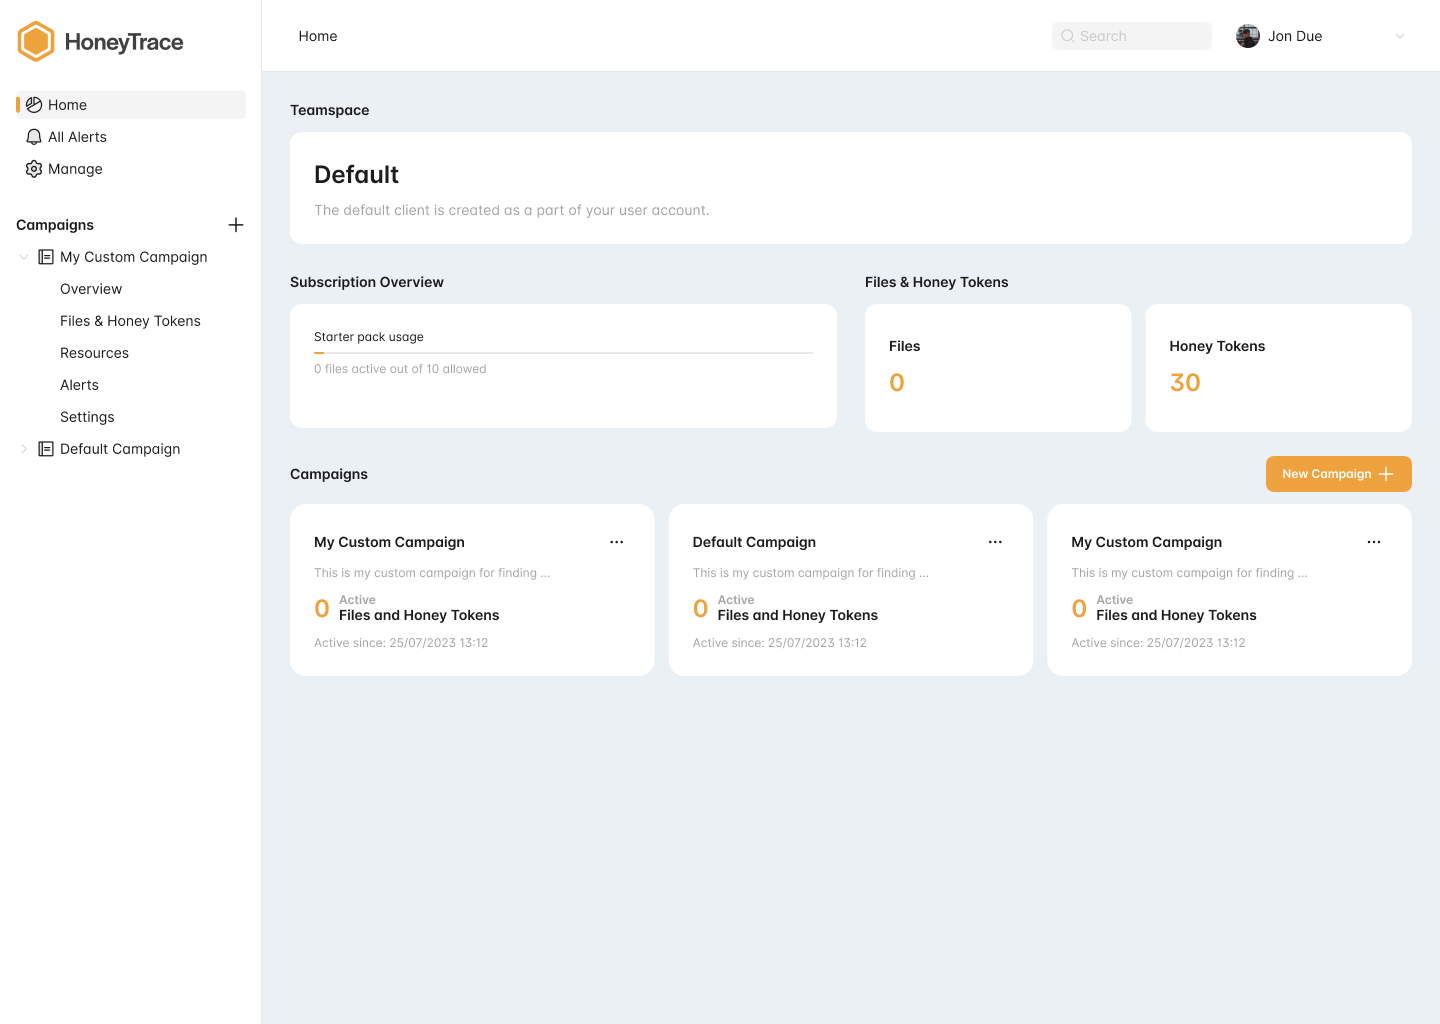This screenshot has width=1440, height=1024.
Task: Collapse the My Custom Campaign tree node
Action: pos(24,257)
